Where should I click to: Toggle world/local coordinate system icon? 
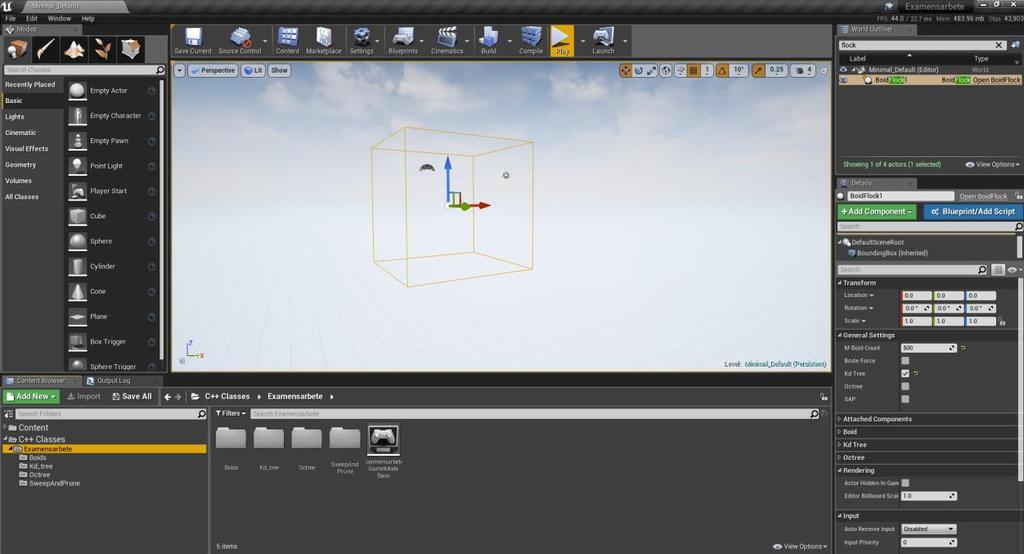(665, 71)
